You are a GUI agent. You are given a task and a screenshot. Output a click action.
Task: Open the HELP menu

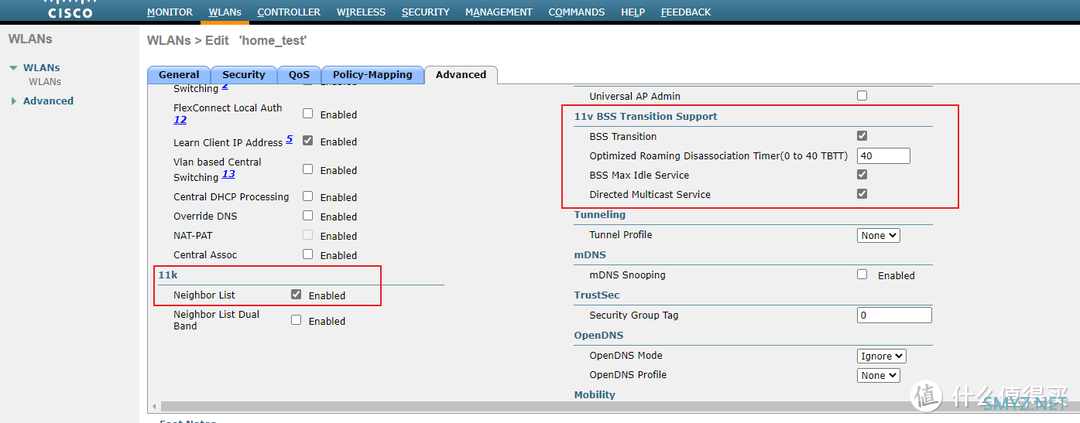pyautogui.click(x=633, y=12)
